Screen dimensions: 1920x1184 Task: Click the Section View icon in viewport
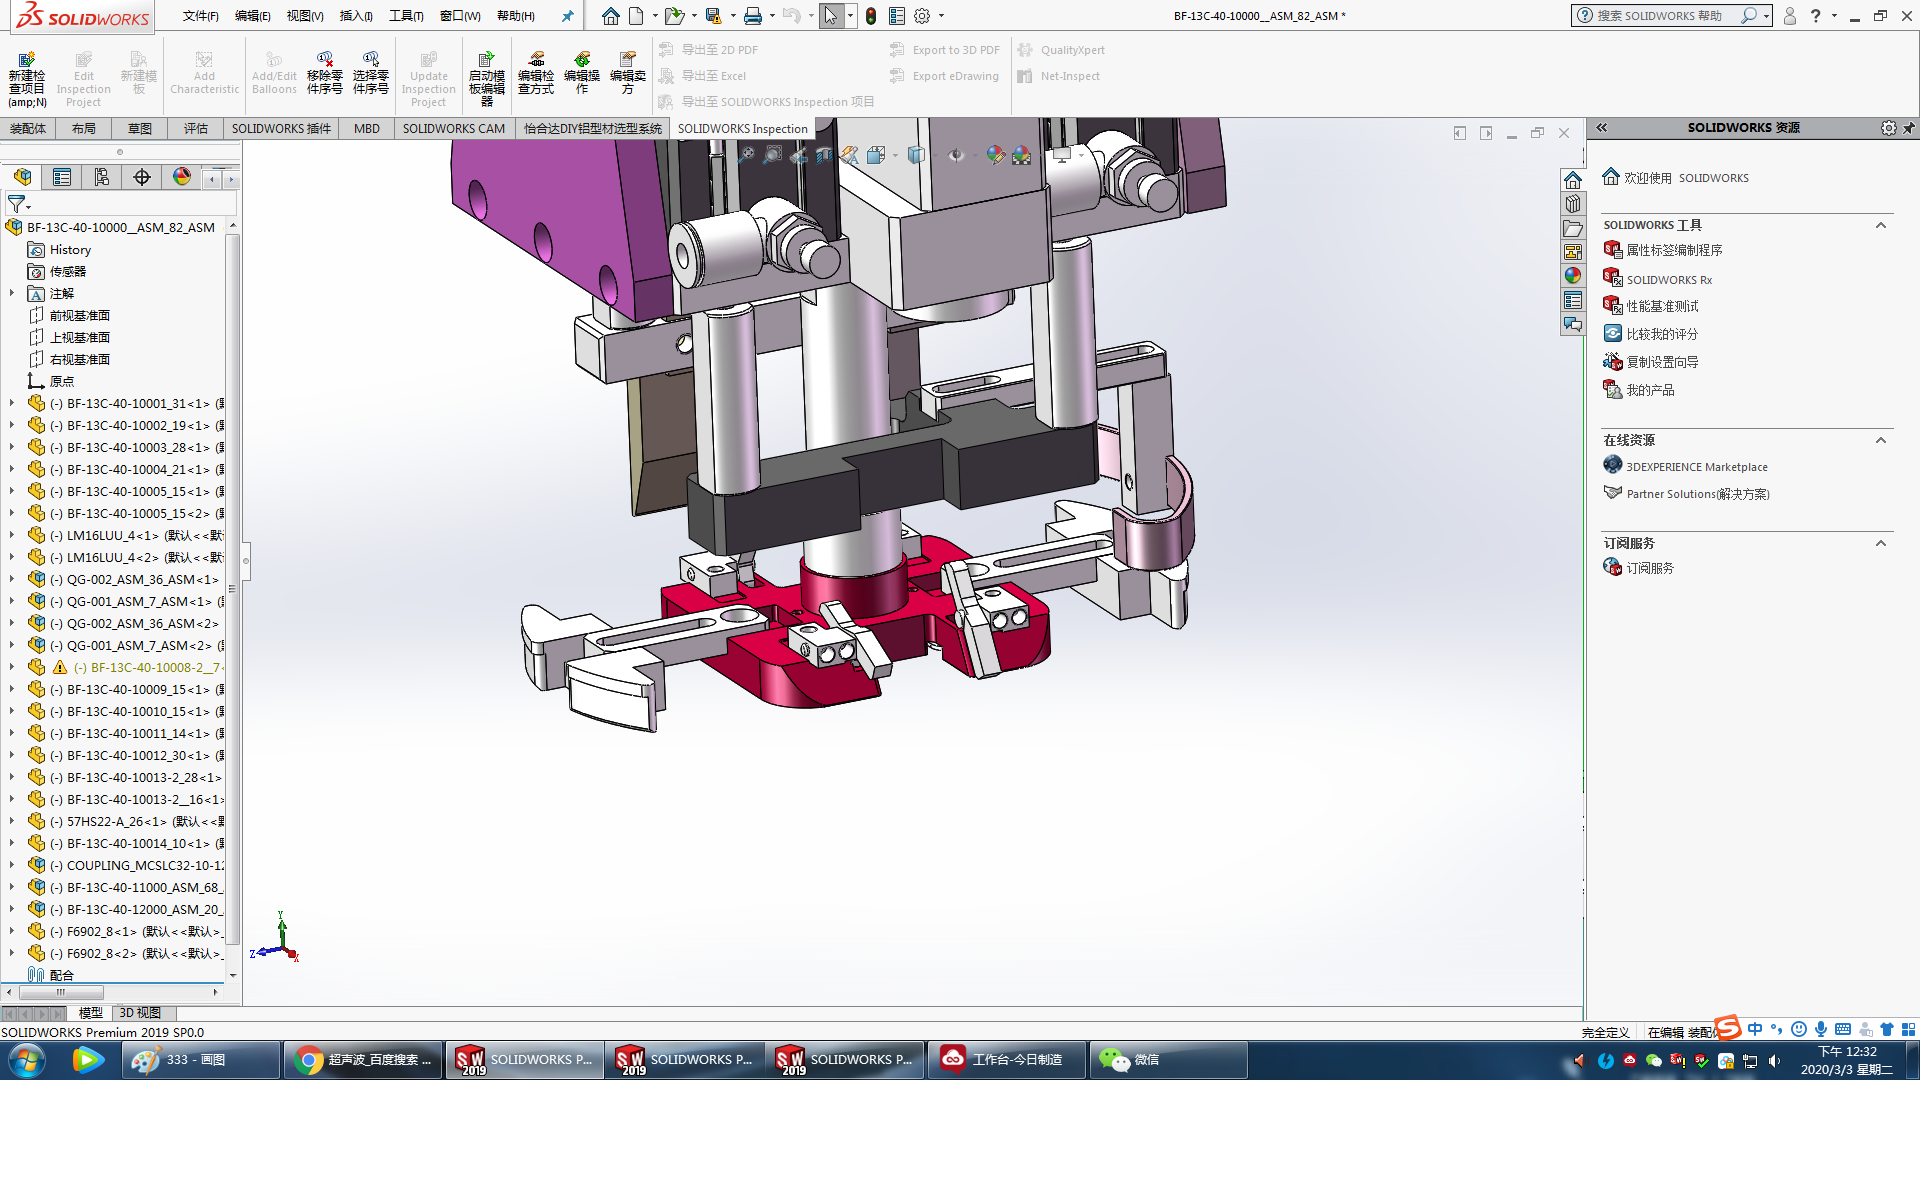[x=823, y=155]
